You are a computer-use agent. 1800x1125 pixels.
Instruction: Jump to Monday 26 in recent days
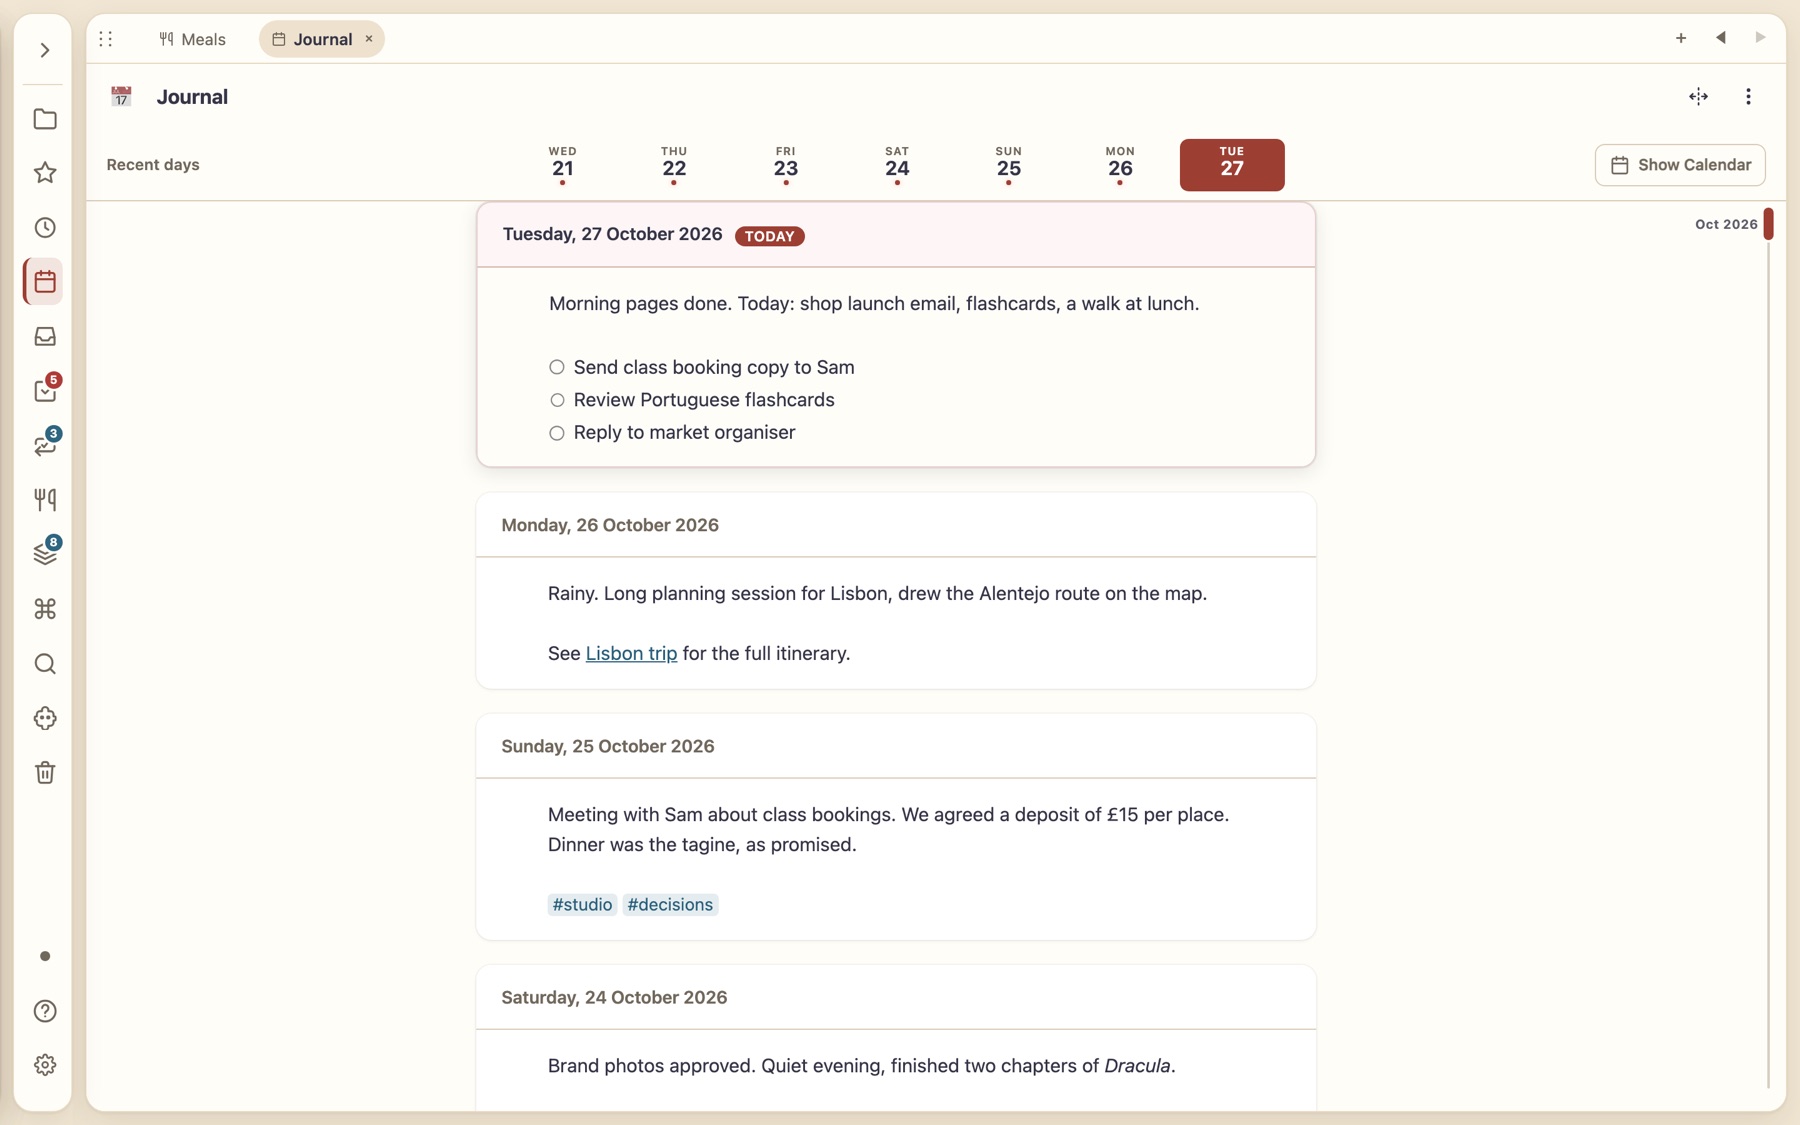point(1120,165)
